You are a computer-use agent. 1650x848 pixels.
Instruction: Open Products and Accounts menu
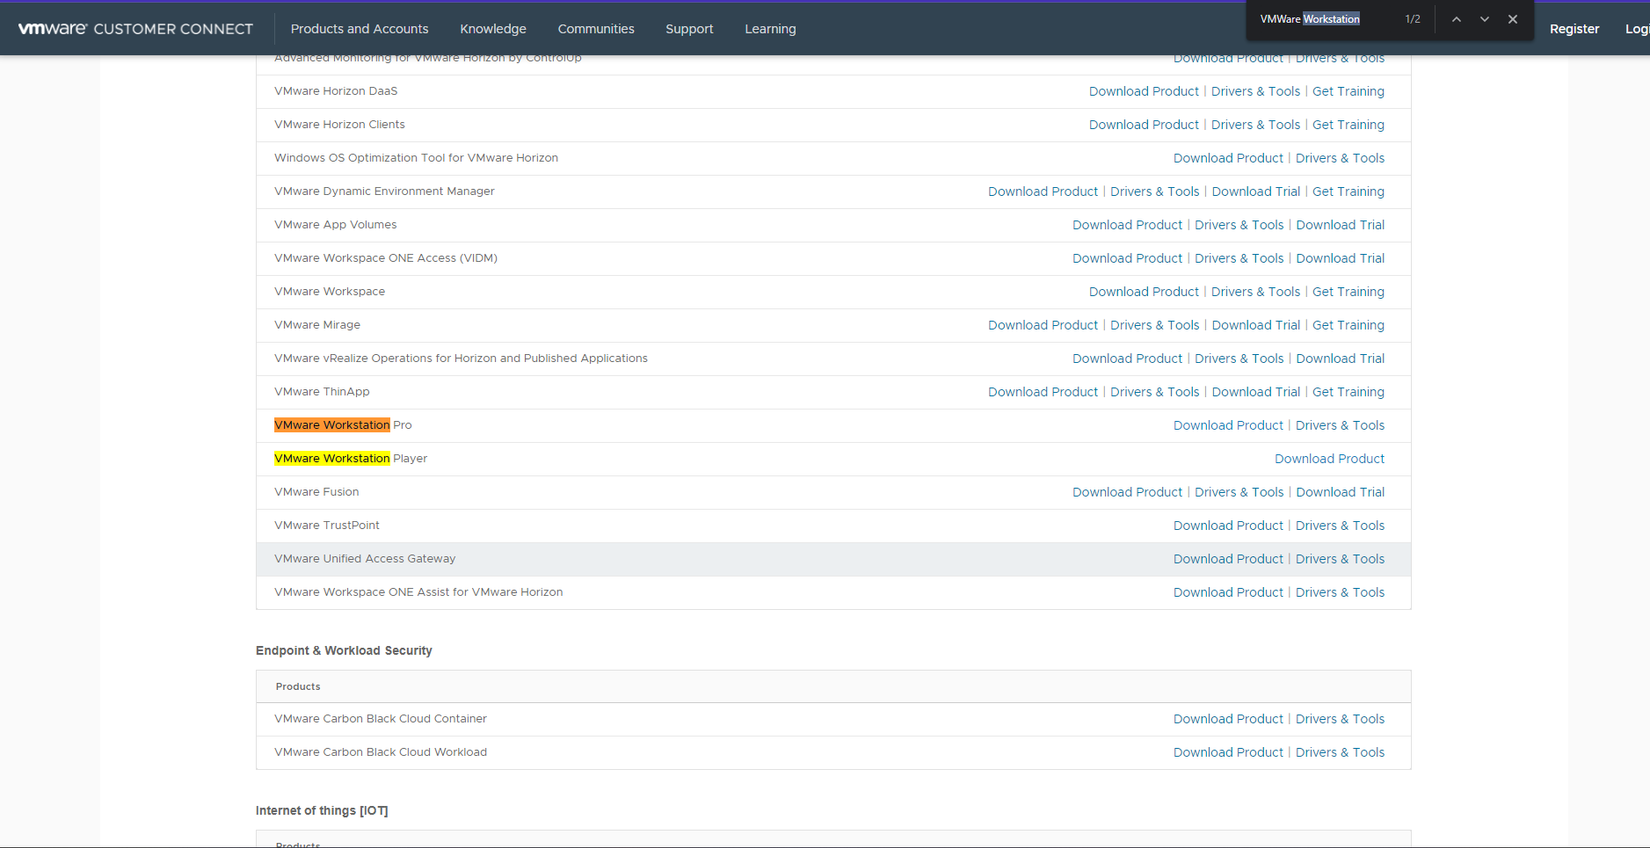(x=359, y=29)
